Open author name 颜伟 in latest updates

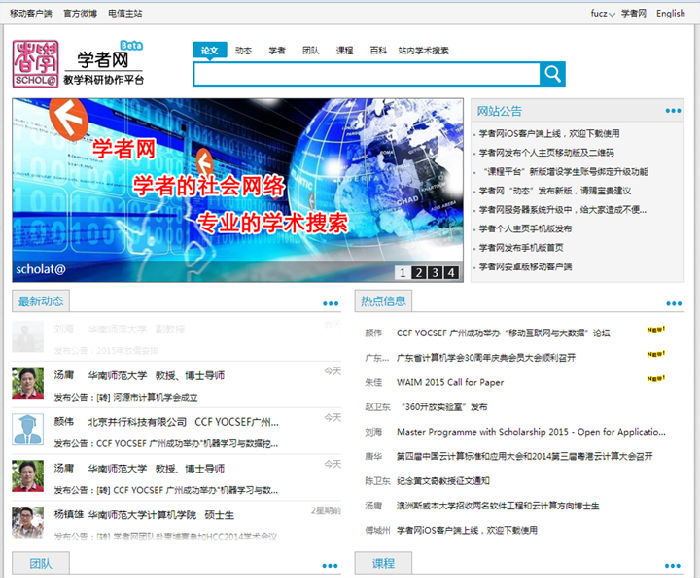point(64,422)
